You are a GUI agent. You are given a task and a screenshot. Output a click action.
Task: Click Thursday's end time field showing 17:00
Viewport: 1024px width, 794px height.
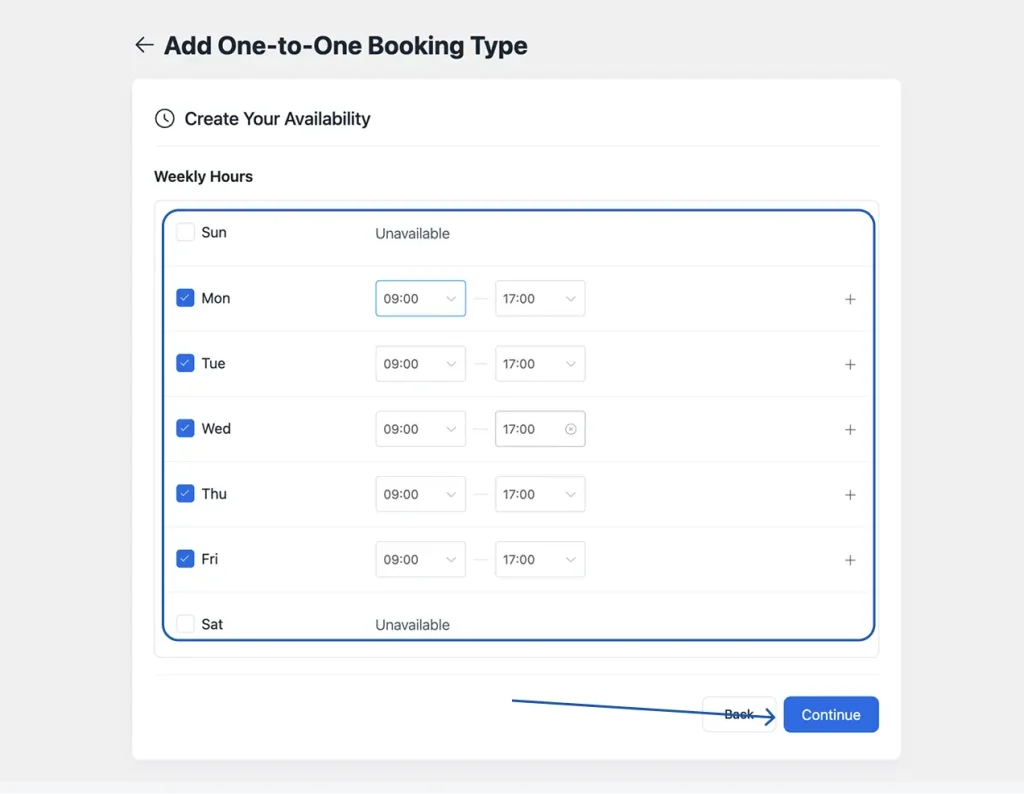click(x=540, y=494)
